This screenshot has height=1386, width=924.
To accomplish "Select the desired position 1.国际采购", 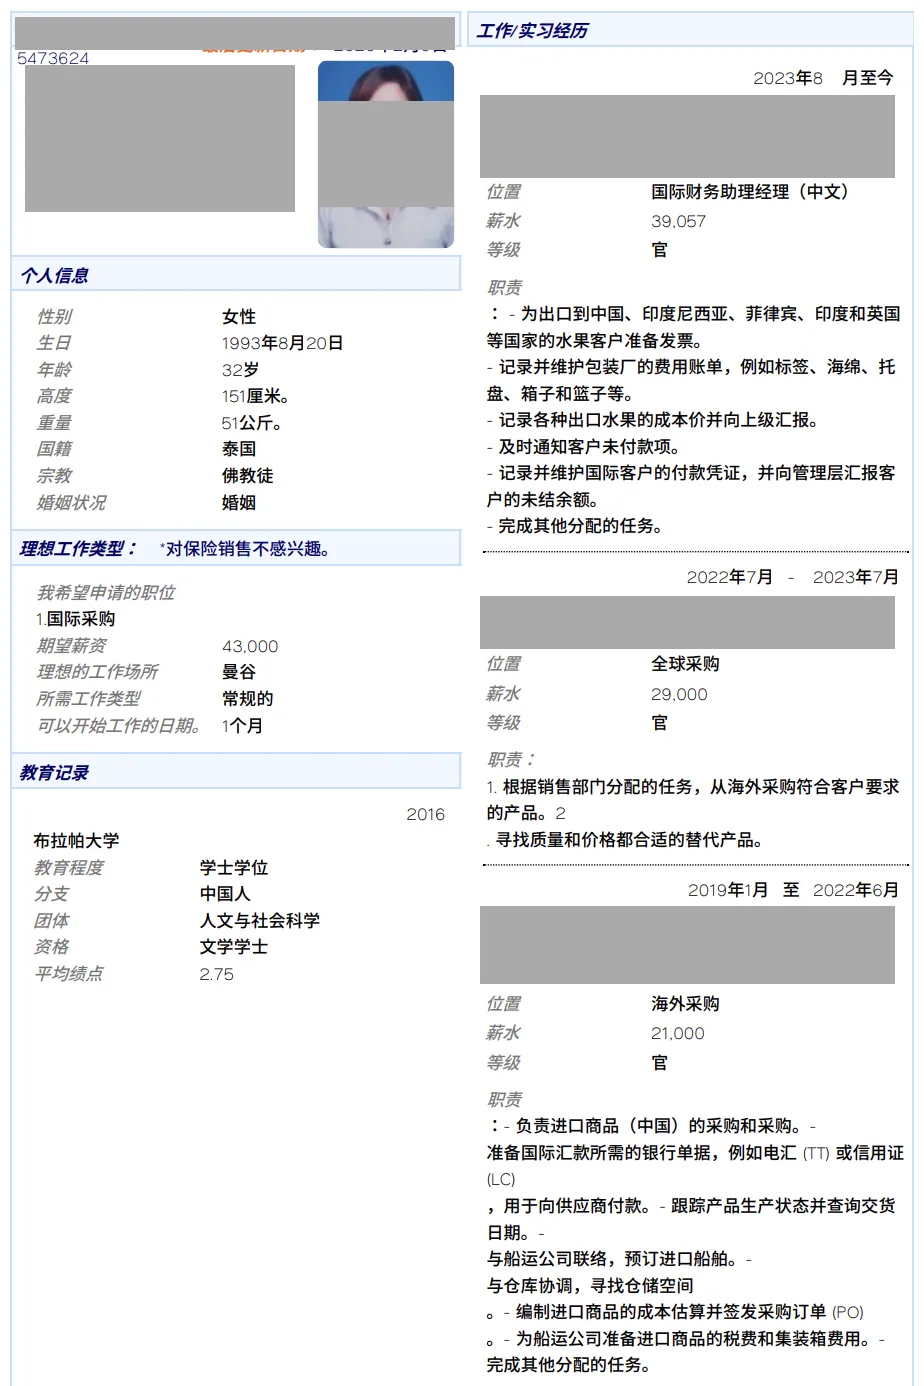I will point(76,619).
